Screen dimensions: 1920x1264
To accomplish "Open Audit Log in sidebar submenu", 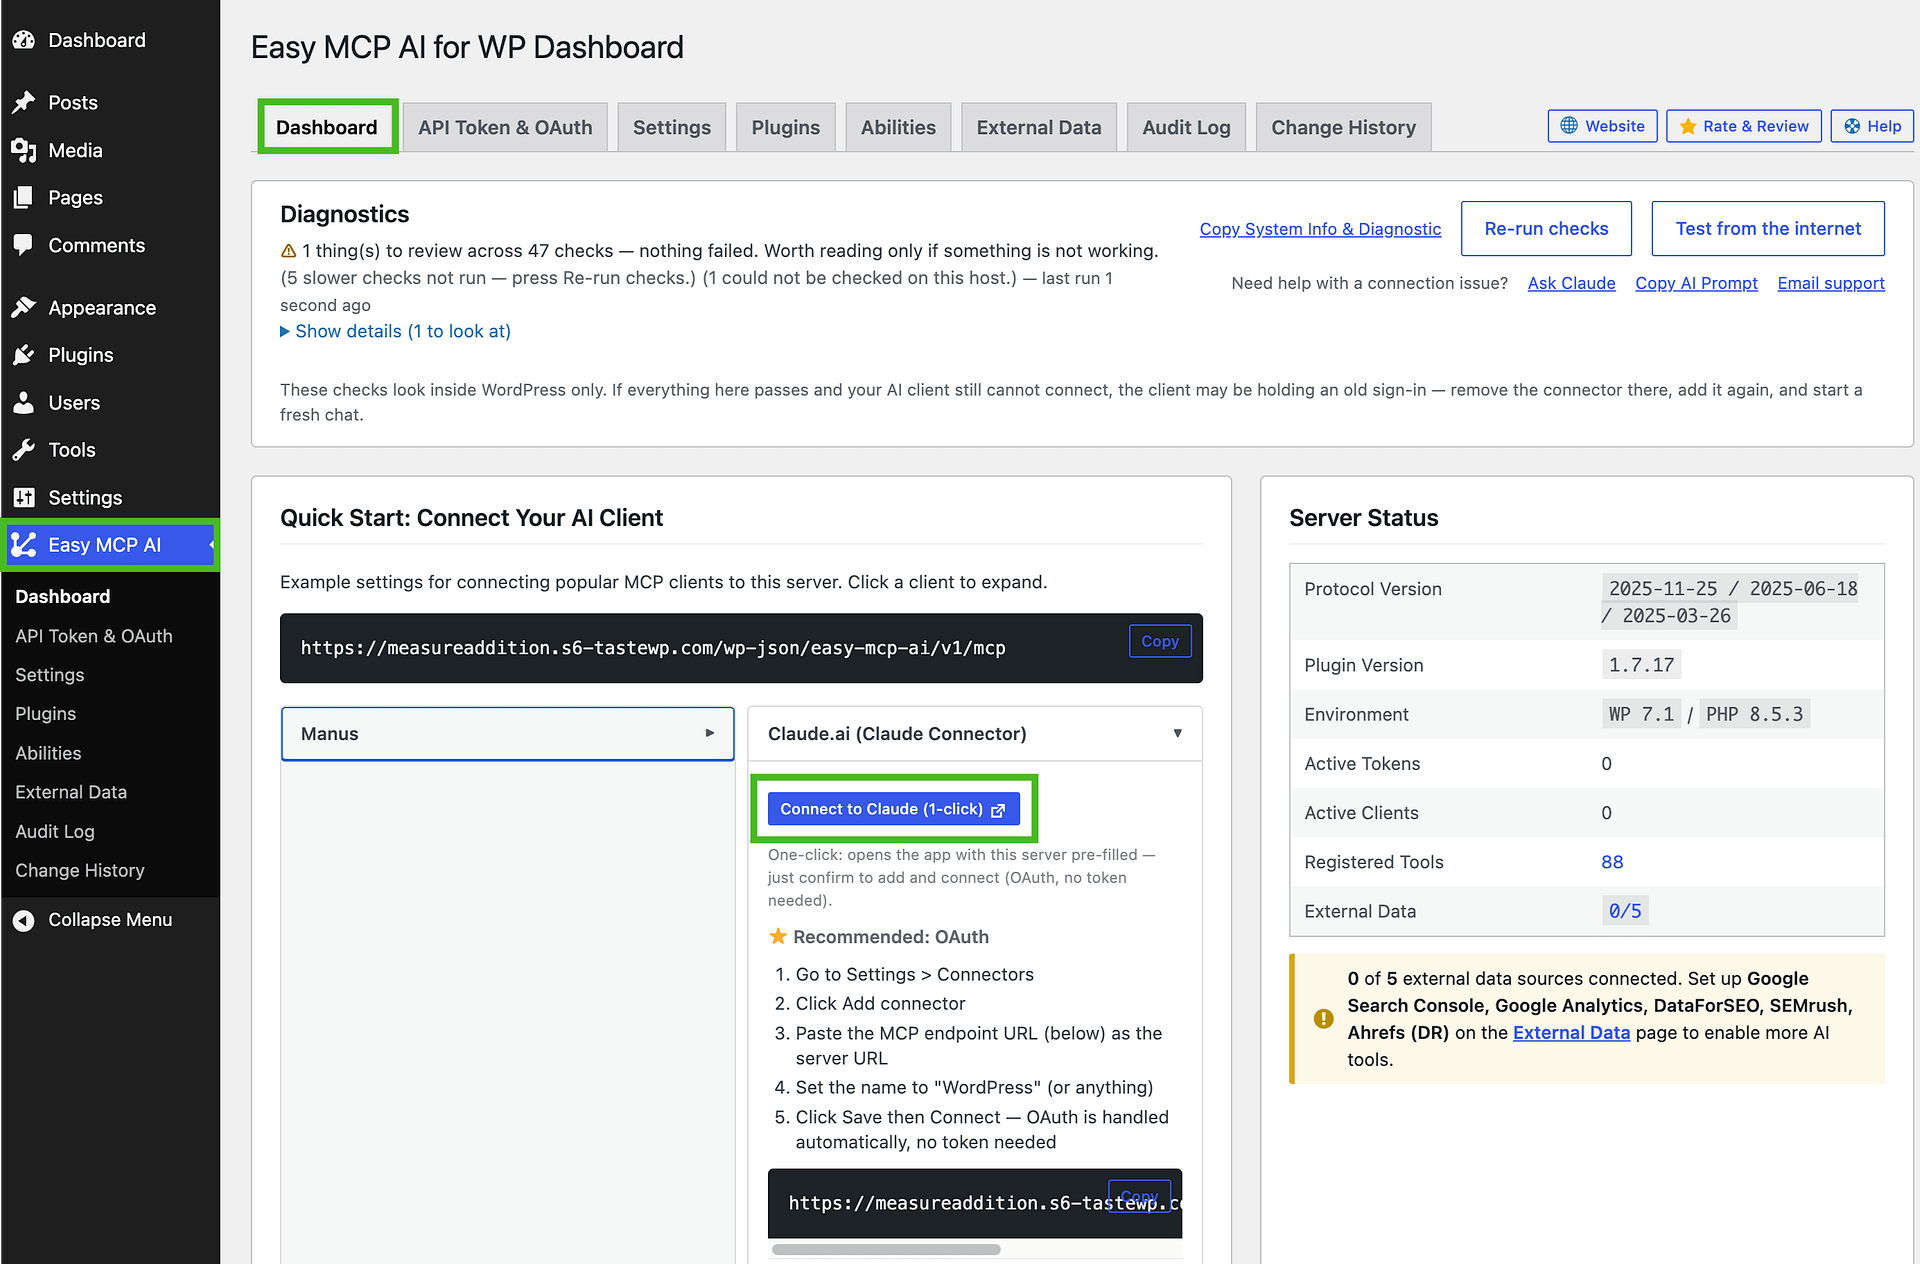I will [x=55, y=831].
